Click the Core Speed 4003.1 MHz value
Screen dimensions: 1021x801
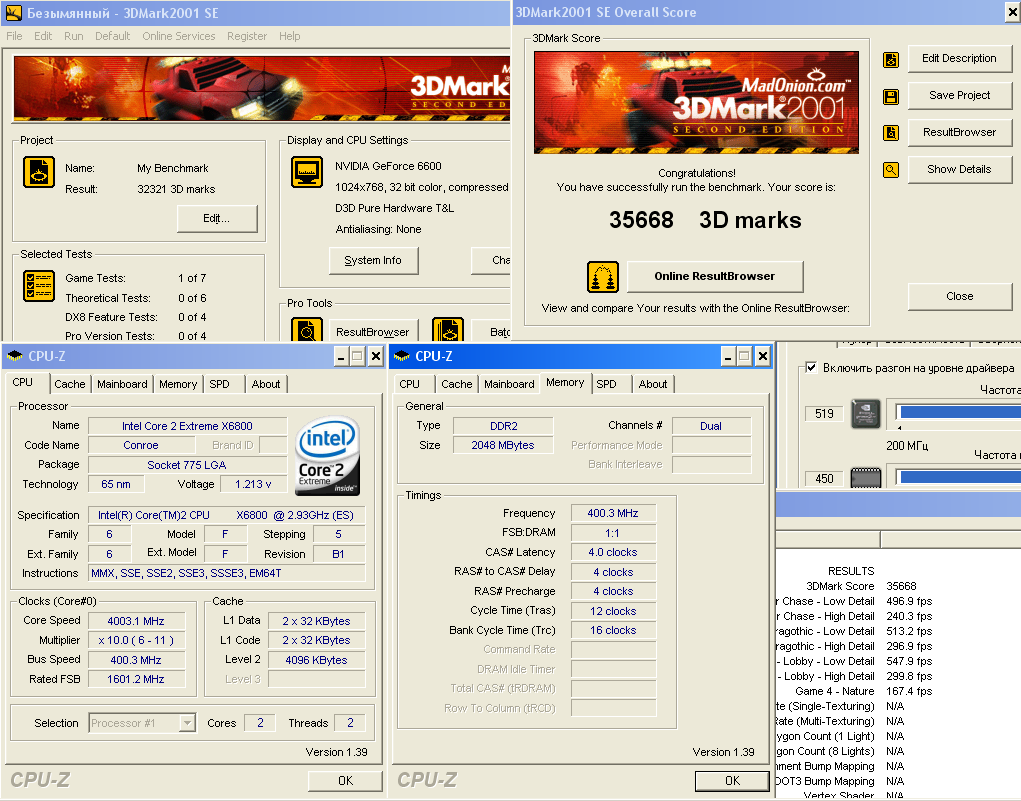137,621
